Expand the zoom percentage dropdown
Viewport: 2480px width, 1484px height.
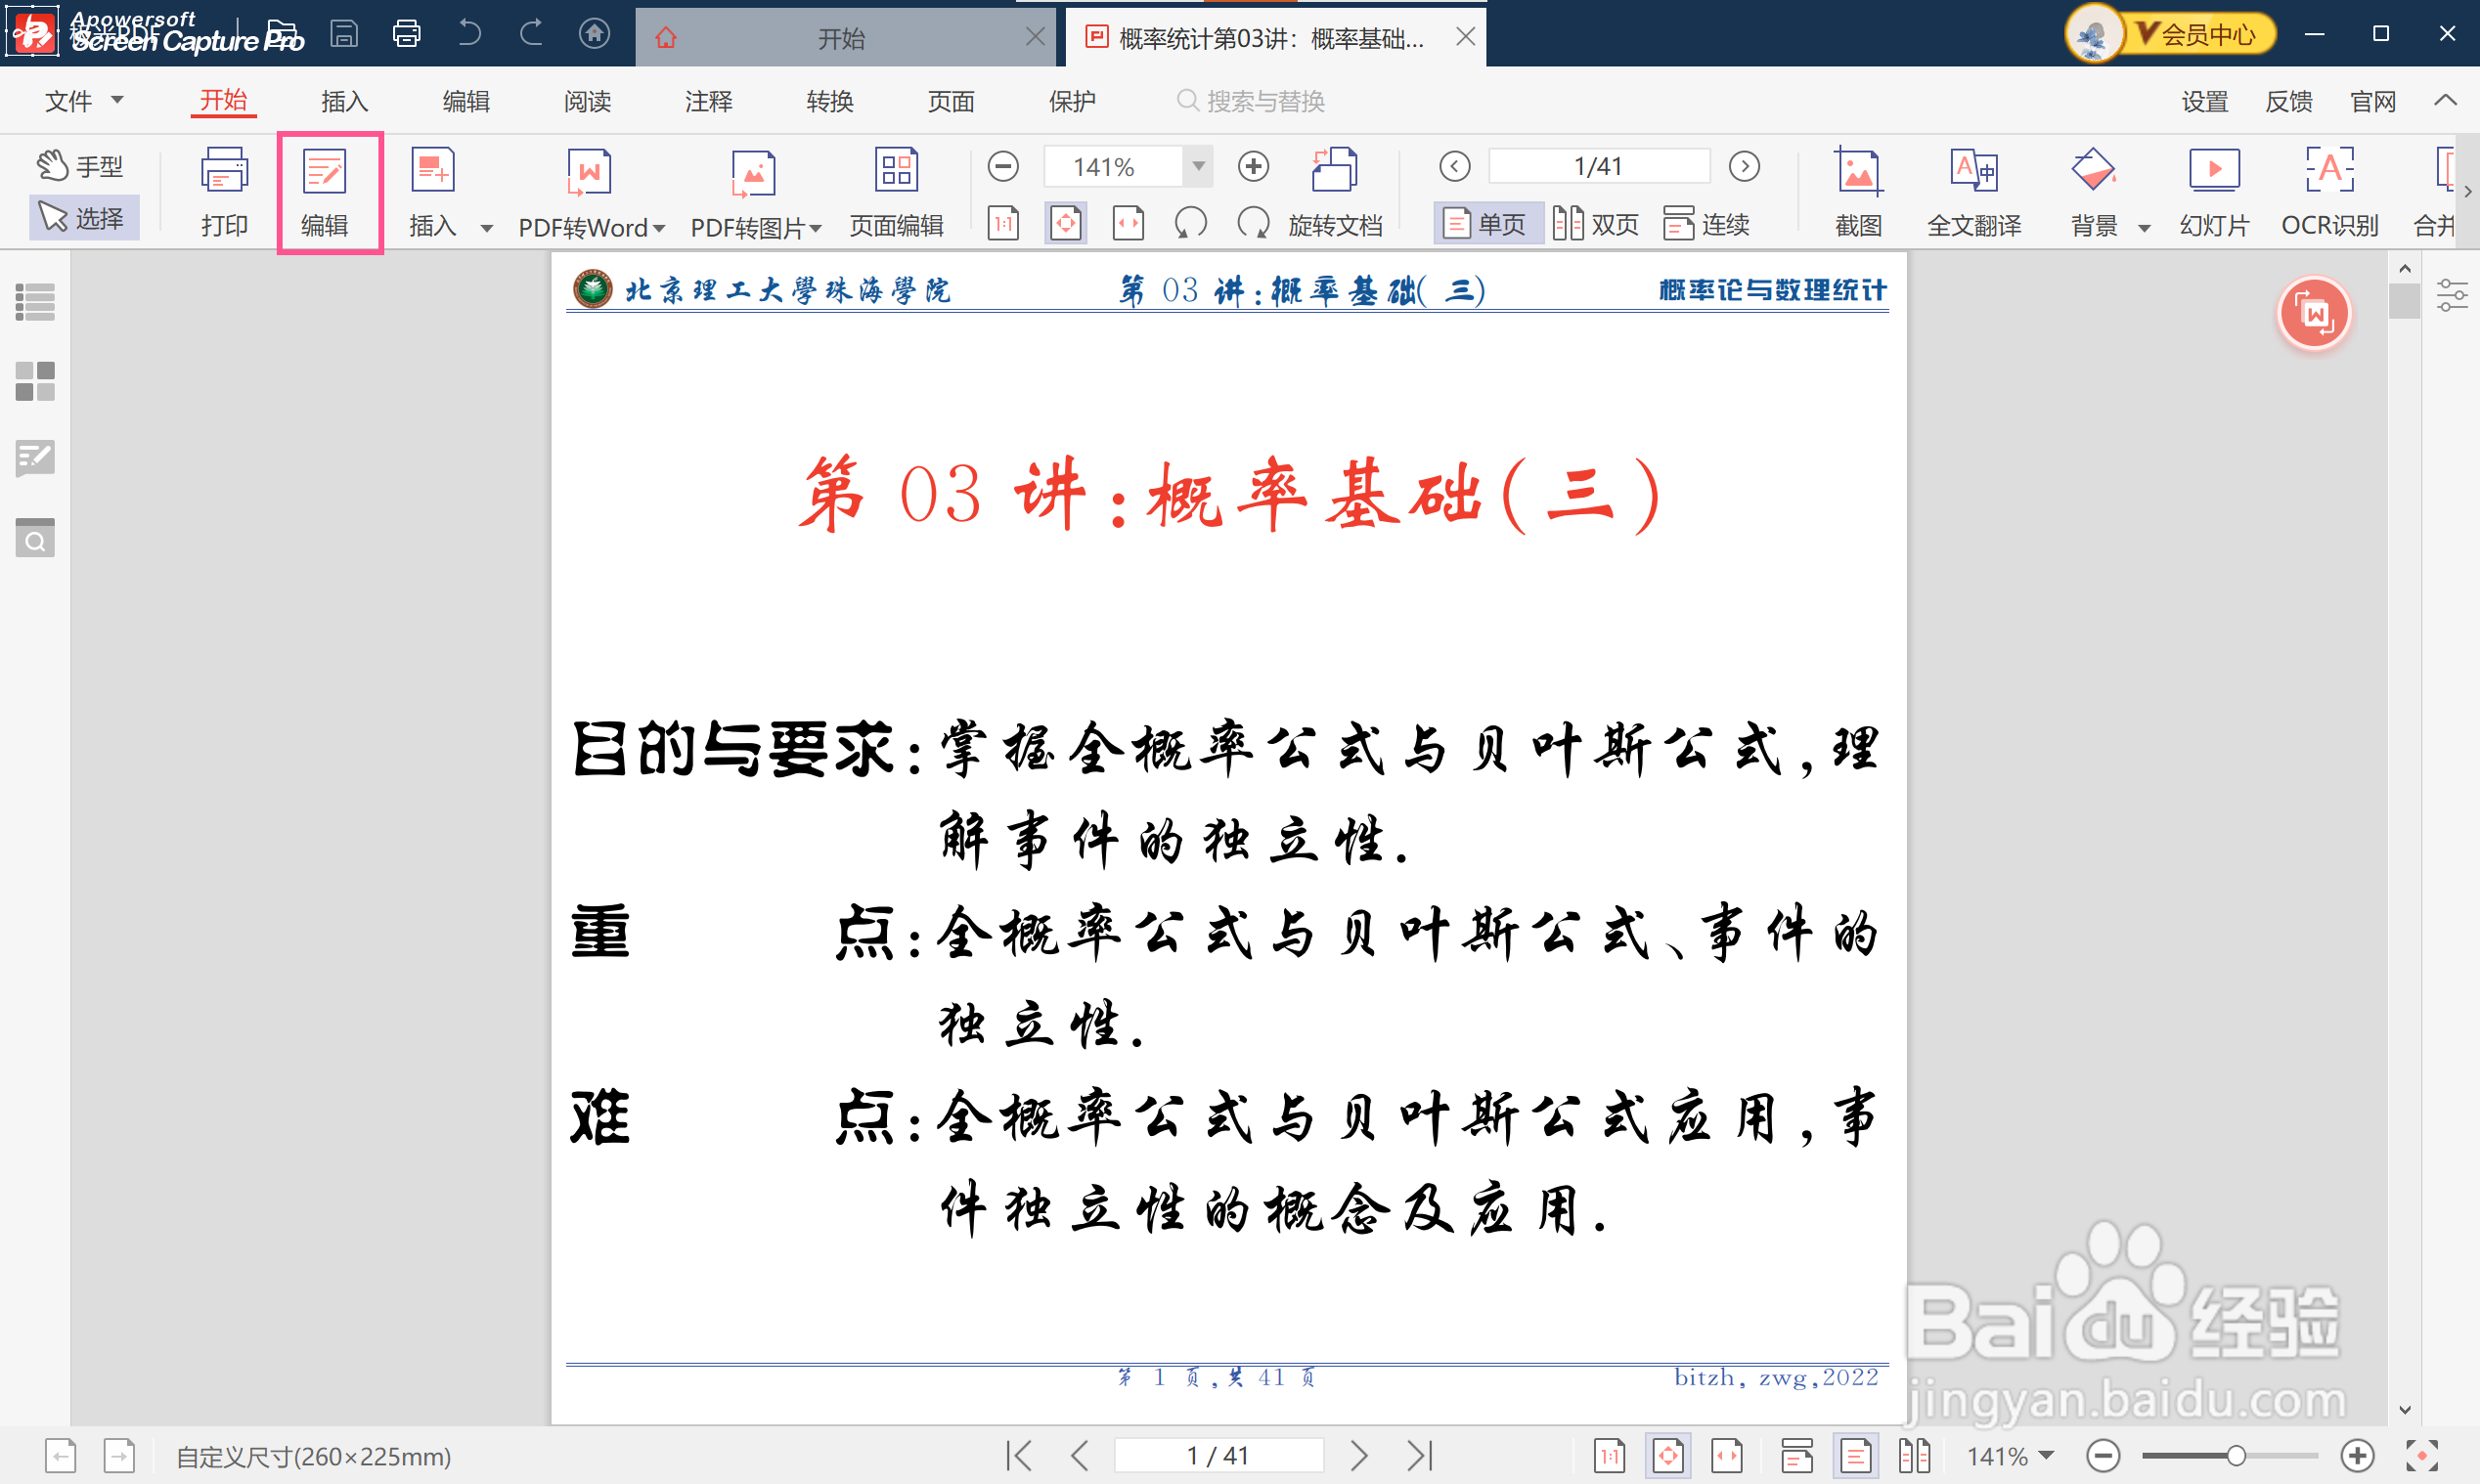pos(1198,166)
